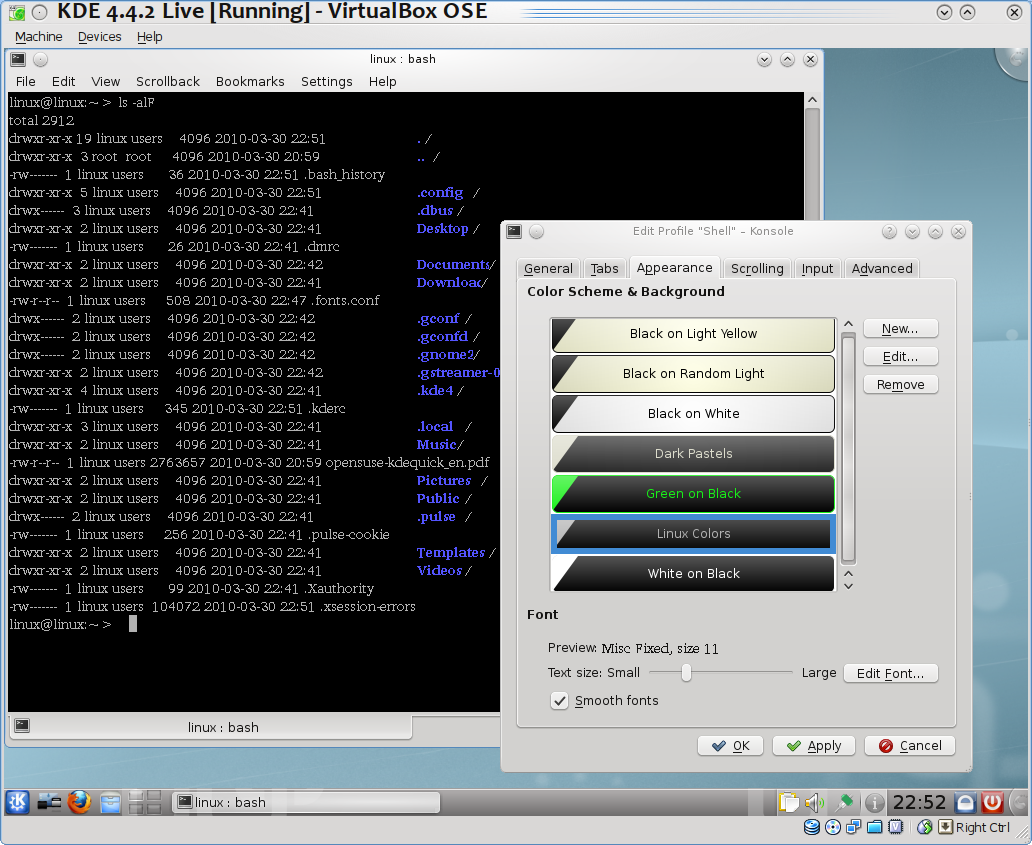Cancel the Edit Profile dialog
Viewport: 1032px width, 845px height.
tap(910, 746)
